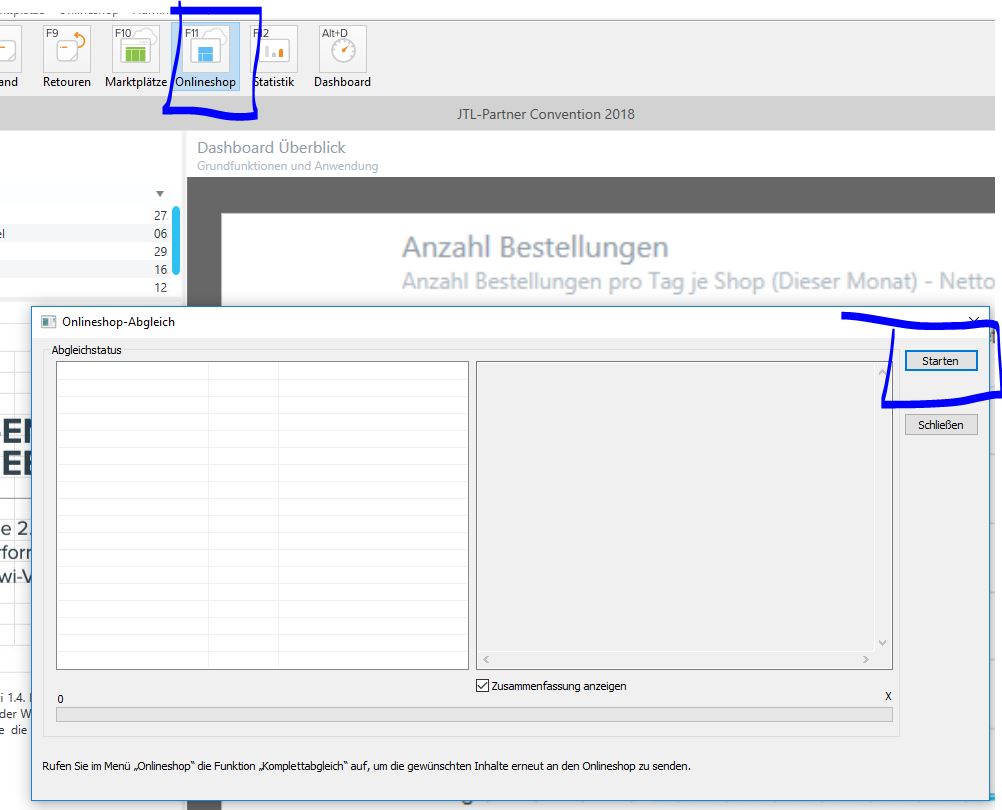Image resolution: width=1002 pixels, height=810 pixels.
Task: Click the Abgleichstatus group label
Action: (x=86, y=350)
